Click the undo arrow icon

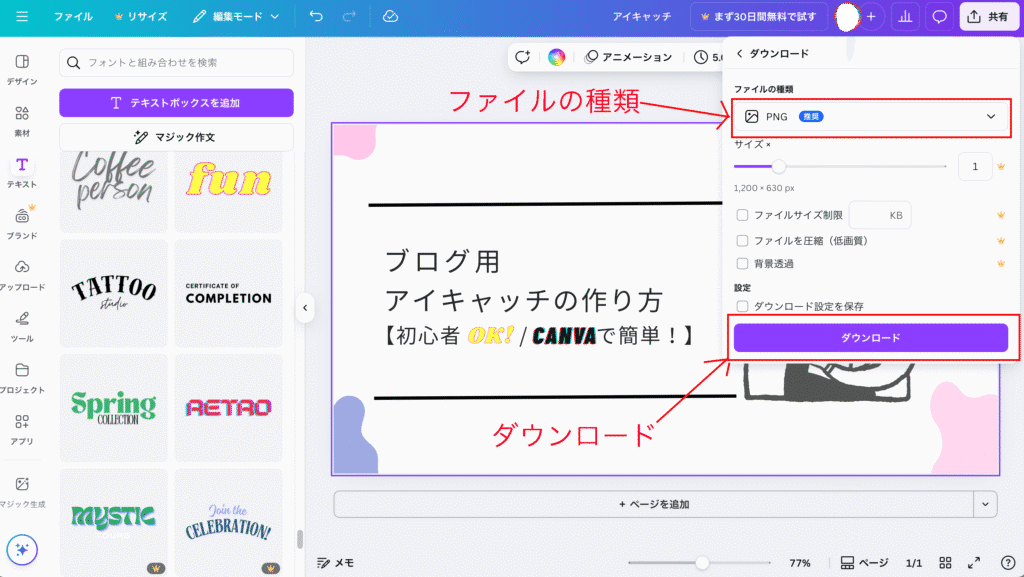[x=316, y=16]
